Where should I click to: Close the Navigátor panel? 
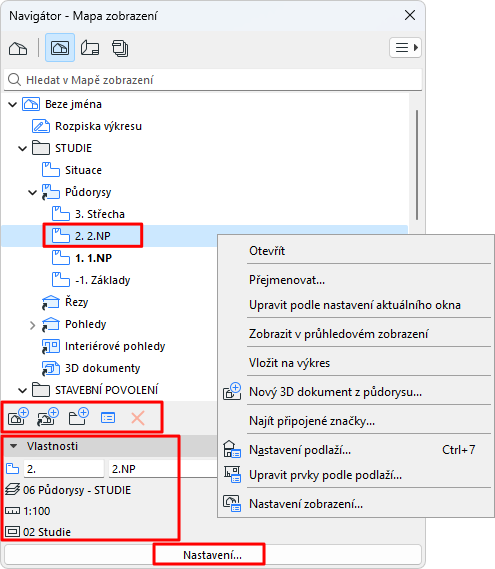coord(410,15)
